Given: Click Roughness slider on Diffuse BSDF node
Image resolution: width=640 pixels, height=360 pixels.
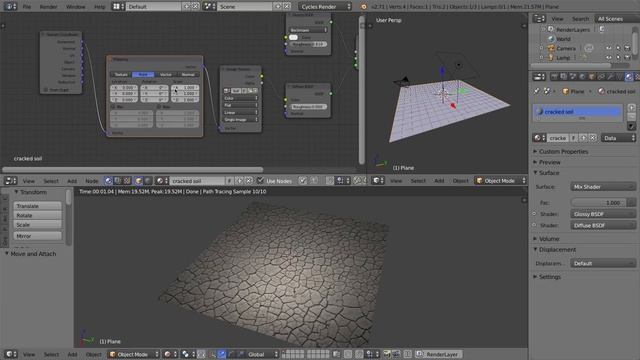Looking at the screenshot, I should click(x=308, y=107).
